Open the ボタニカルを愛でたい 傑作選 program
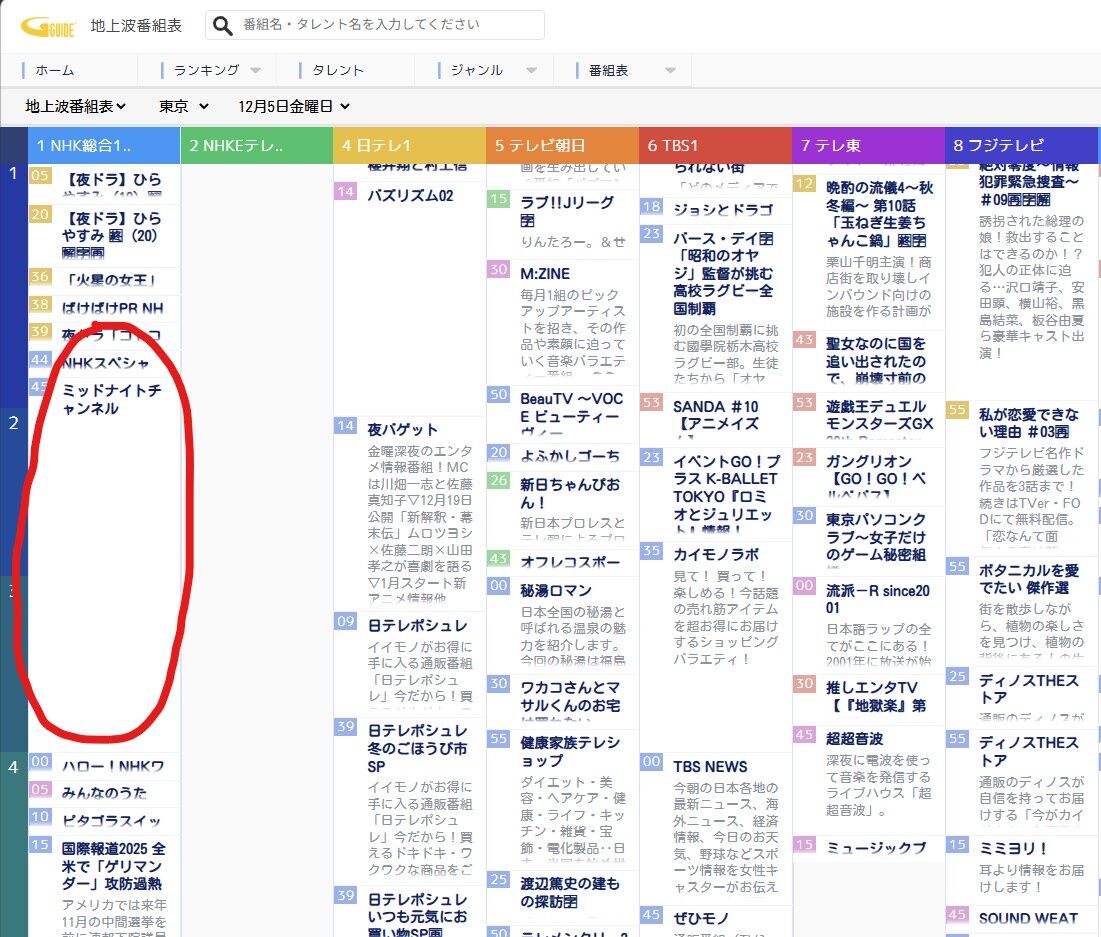1101x937 pixels. coord(1029,579)
